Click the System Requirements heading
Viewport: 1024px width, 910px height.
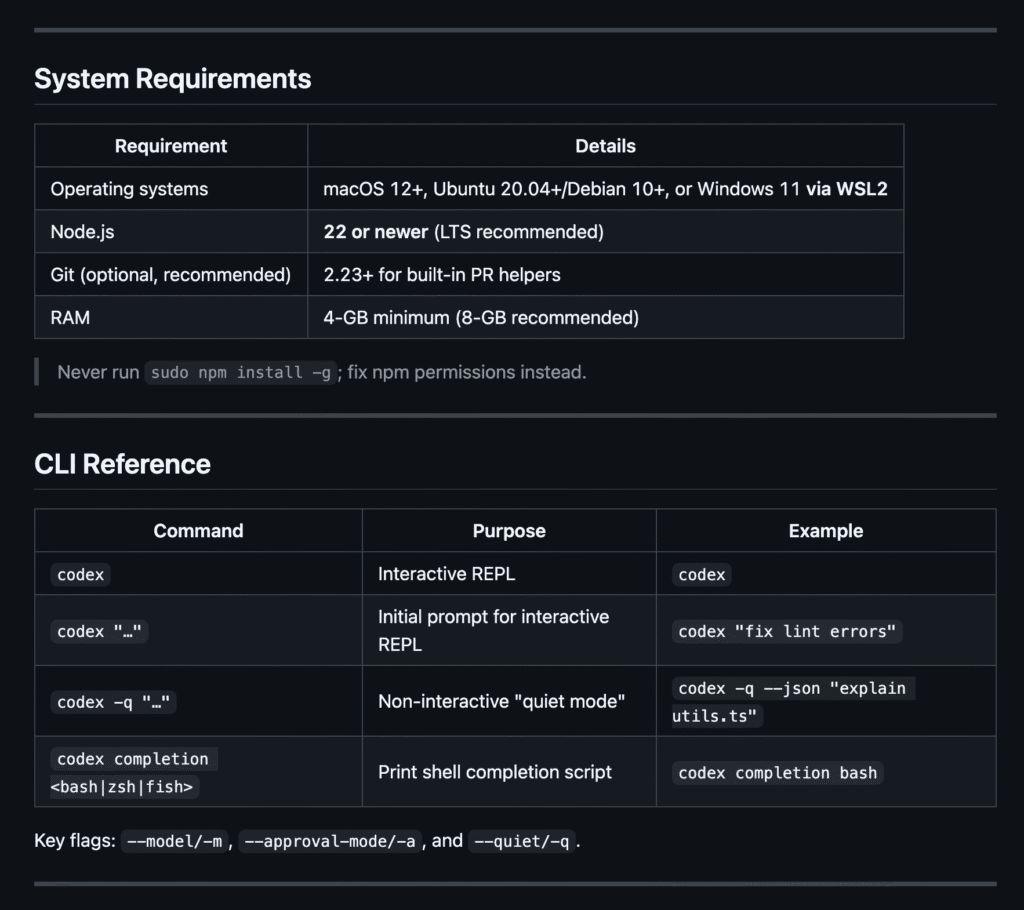[172, 79]
